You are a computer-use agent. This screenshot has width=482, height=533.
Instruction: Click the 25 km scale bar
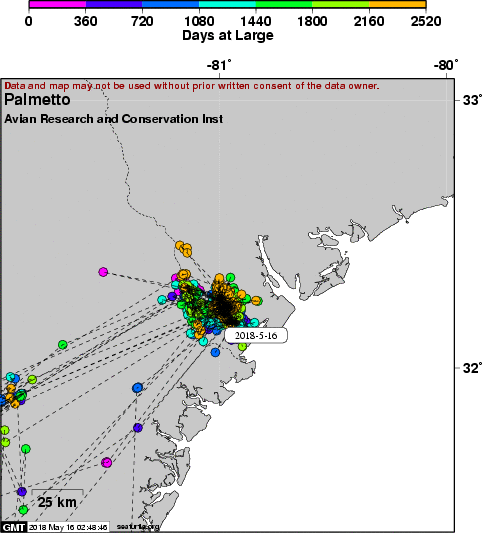click(x=57, y=499)
